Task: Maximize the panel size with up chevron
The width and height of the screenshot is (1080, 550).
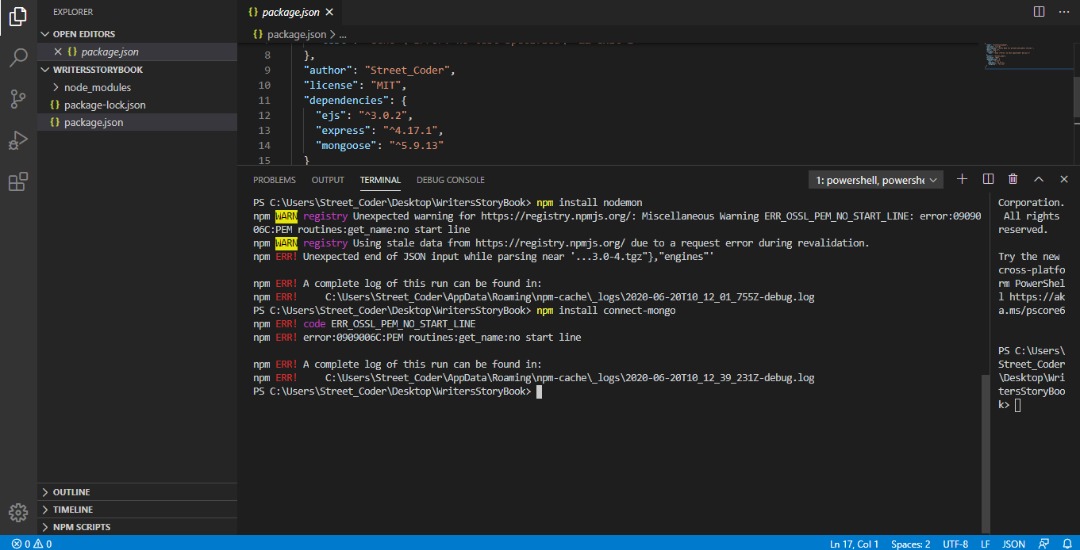Action: 1038,179
